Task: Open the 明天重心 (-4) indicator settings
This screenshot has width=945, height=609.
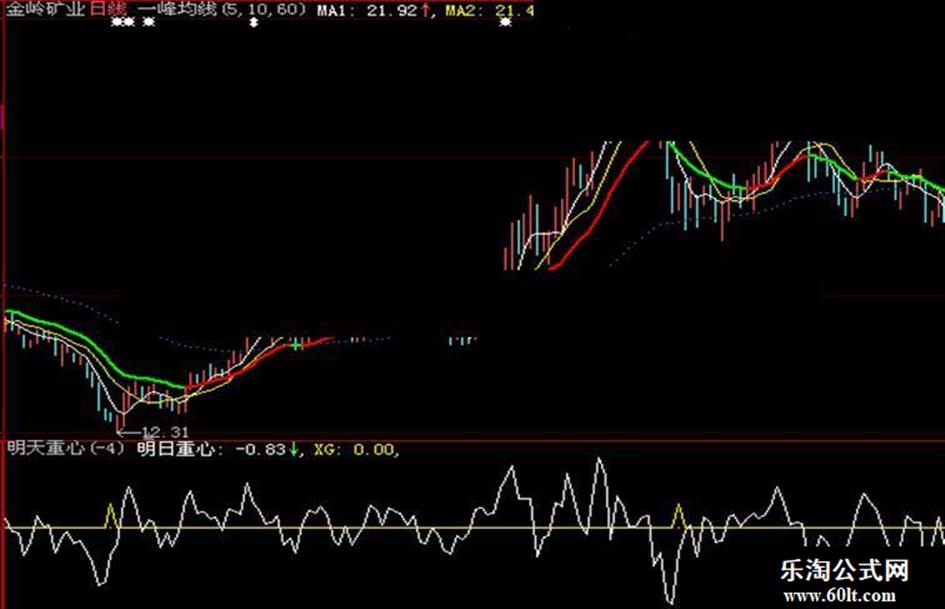Action: pyautogui.click(x=66, y=449)
